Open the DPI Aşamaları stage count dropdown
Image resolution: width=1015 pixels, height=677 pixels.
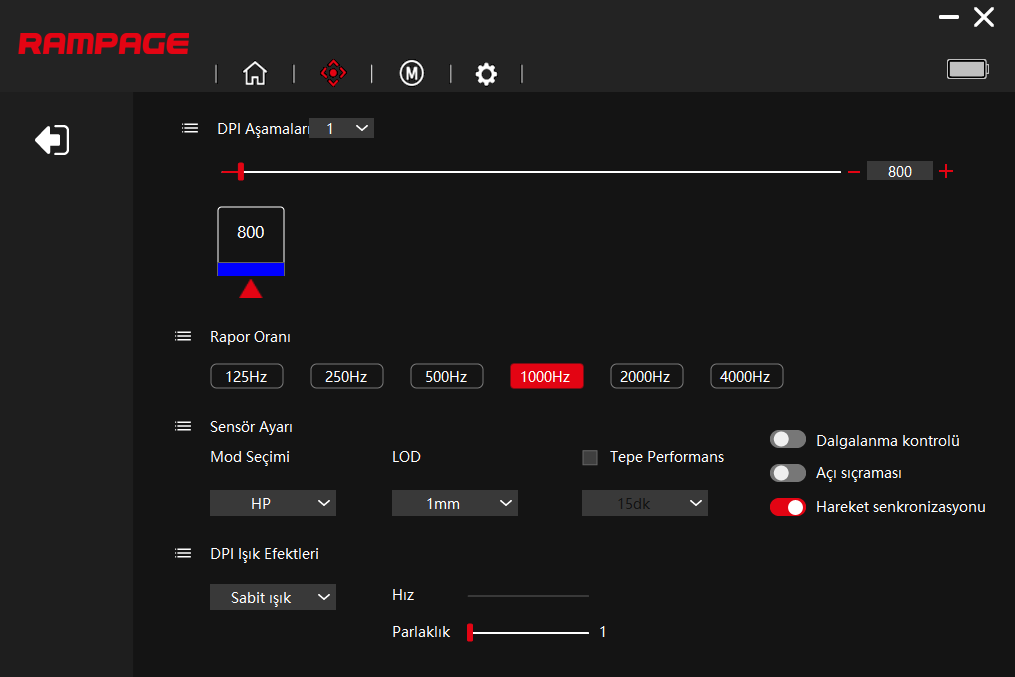pos(342,128)
